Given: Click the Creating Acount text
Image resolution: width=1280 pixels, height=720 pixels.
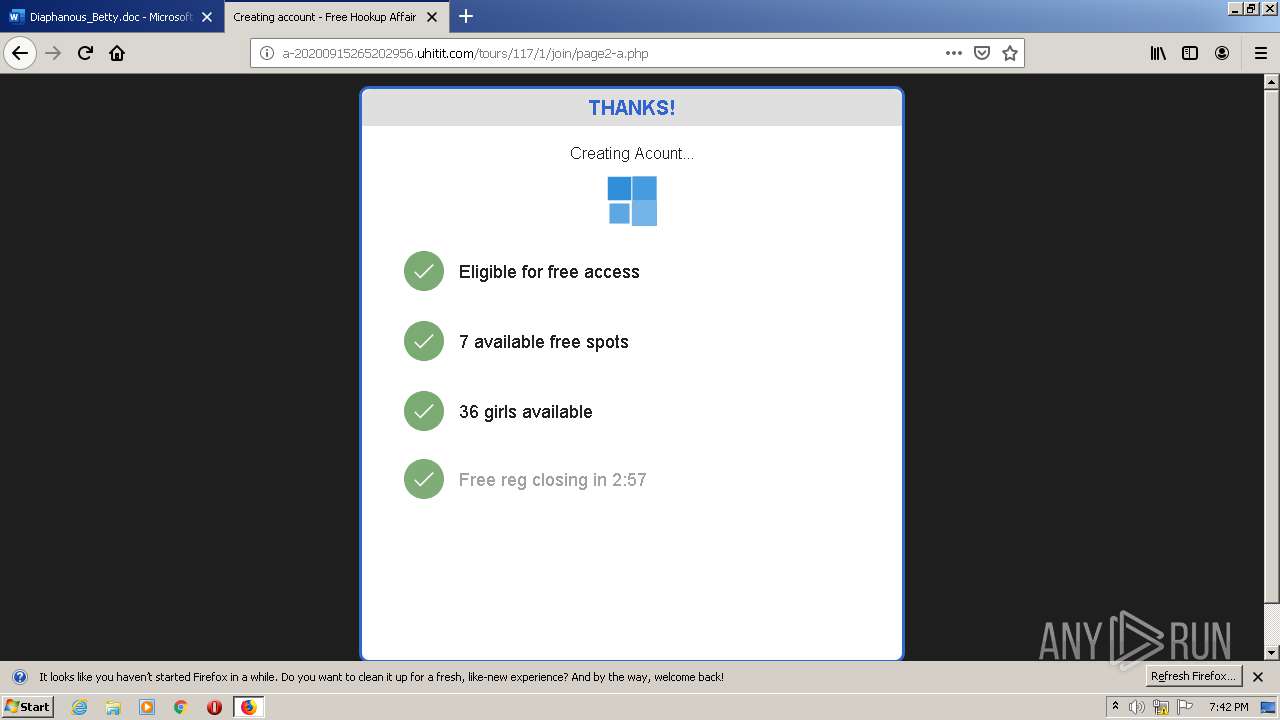Looking at the screenshot, I should (632, 153).
